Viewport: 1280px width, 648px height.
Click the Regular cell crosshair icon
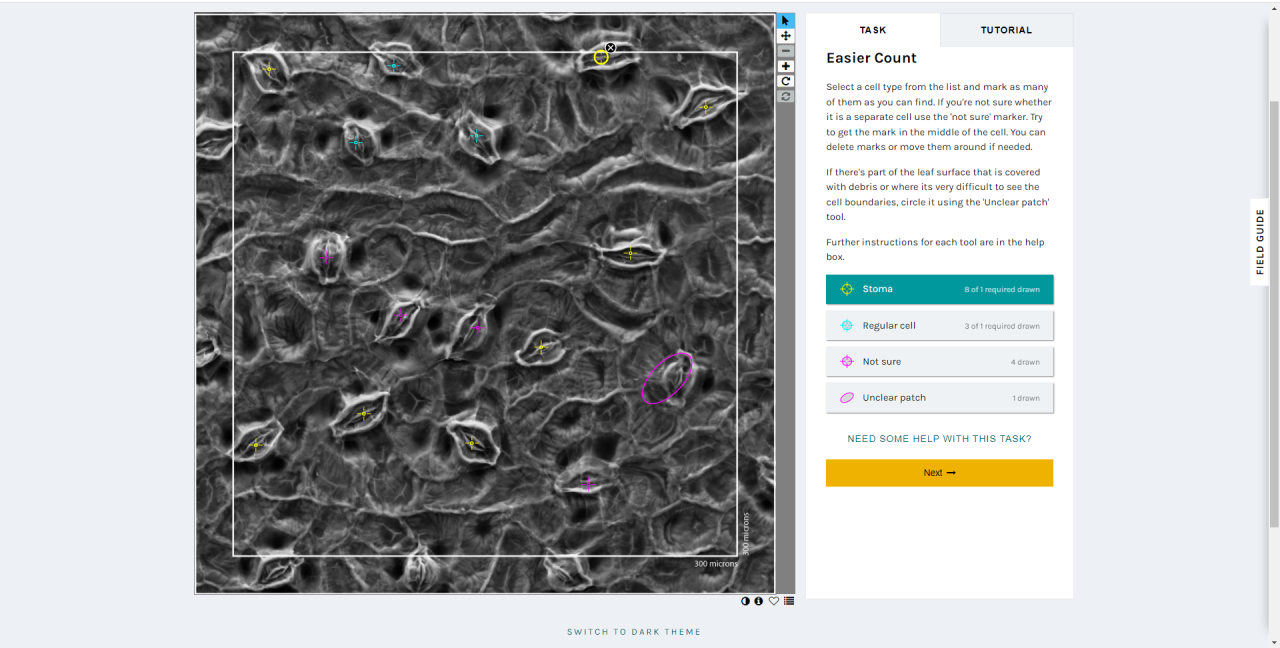tap(847, 325)
